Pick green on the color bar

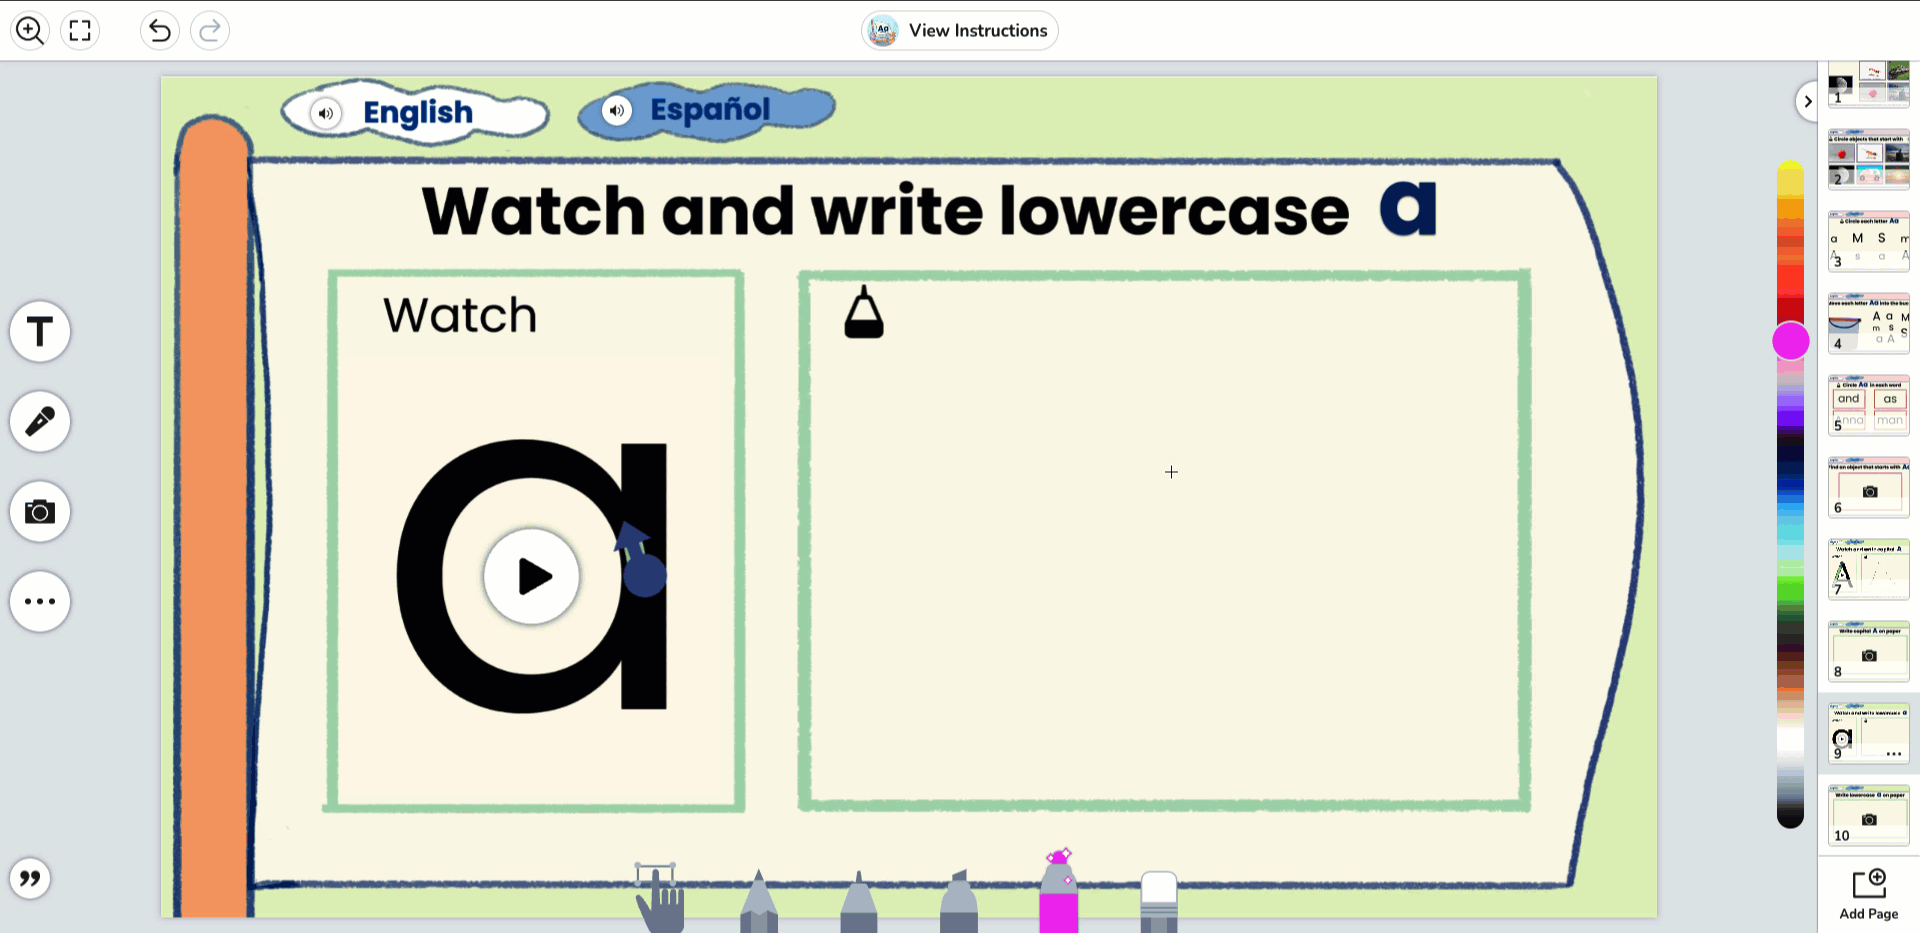[x=1790, y=590]
